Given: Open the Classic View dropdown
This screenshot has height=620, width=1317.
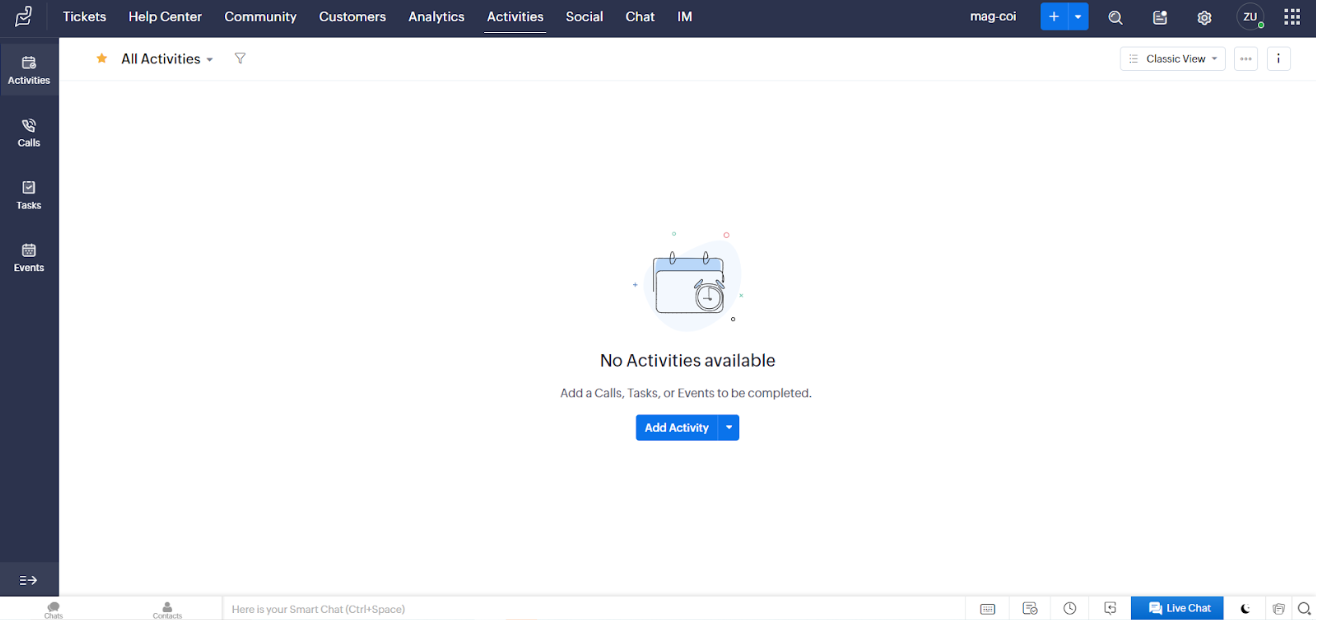Looking at the screenshot, I should point(1172,59).
